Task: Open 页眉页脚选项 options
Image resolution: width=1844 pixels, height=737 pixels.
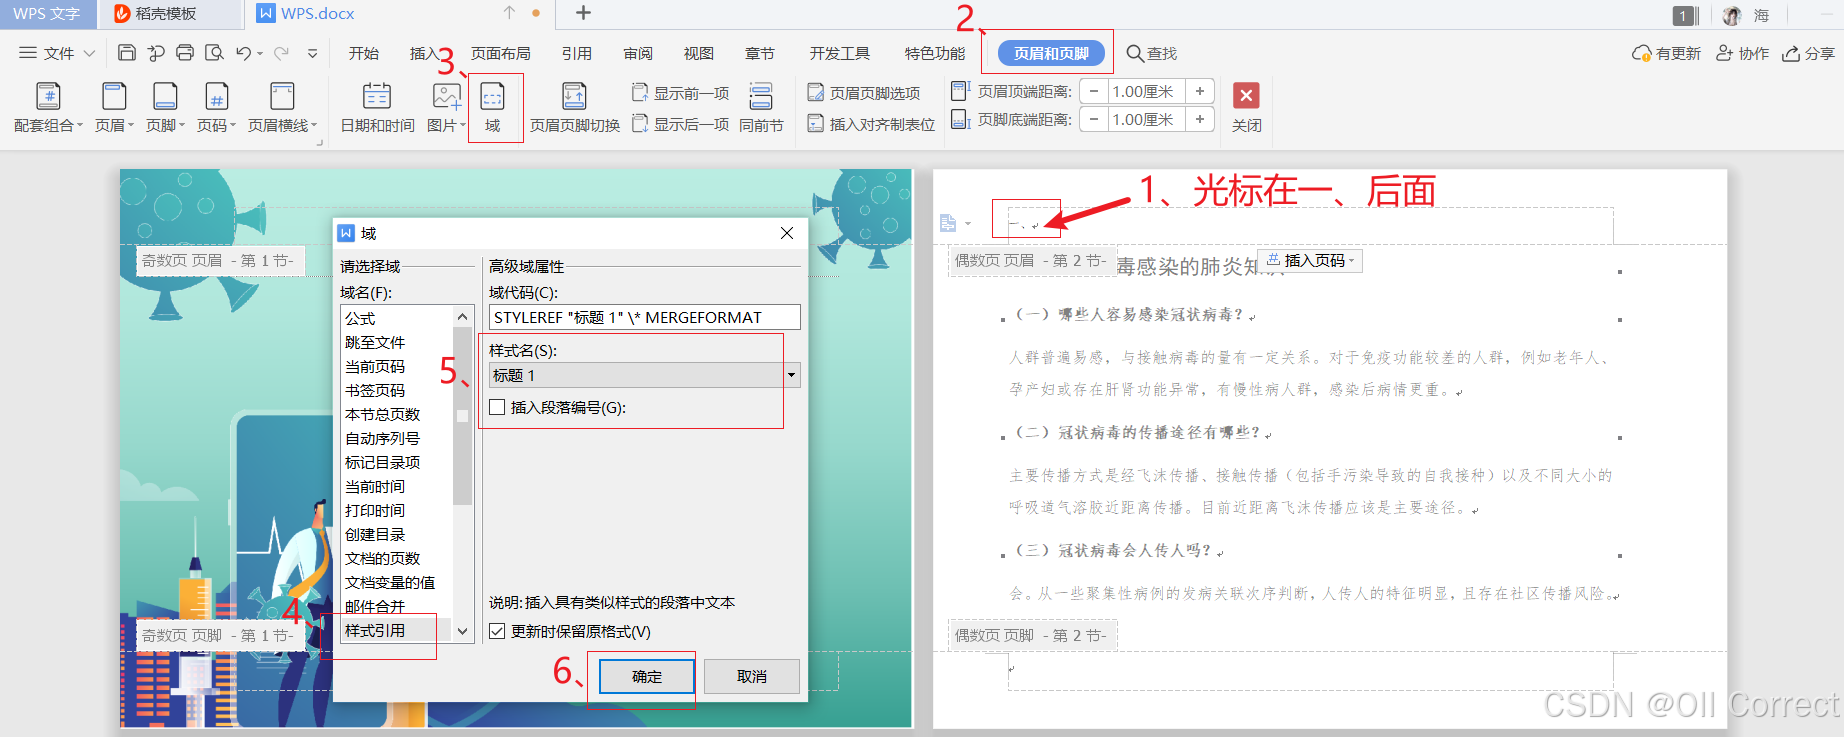Action: pos(864,93)
